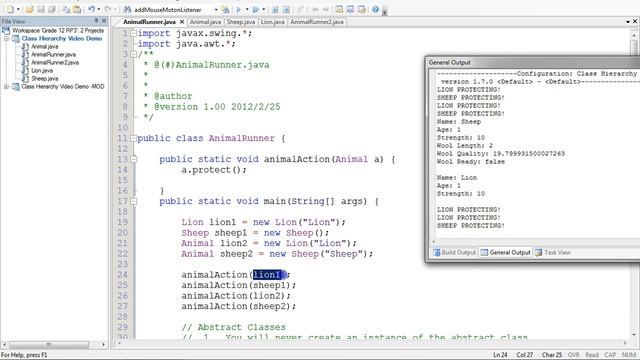Open the Undo history dropdown arrow
640x360 pixels.
(99, 9)
